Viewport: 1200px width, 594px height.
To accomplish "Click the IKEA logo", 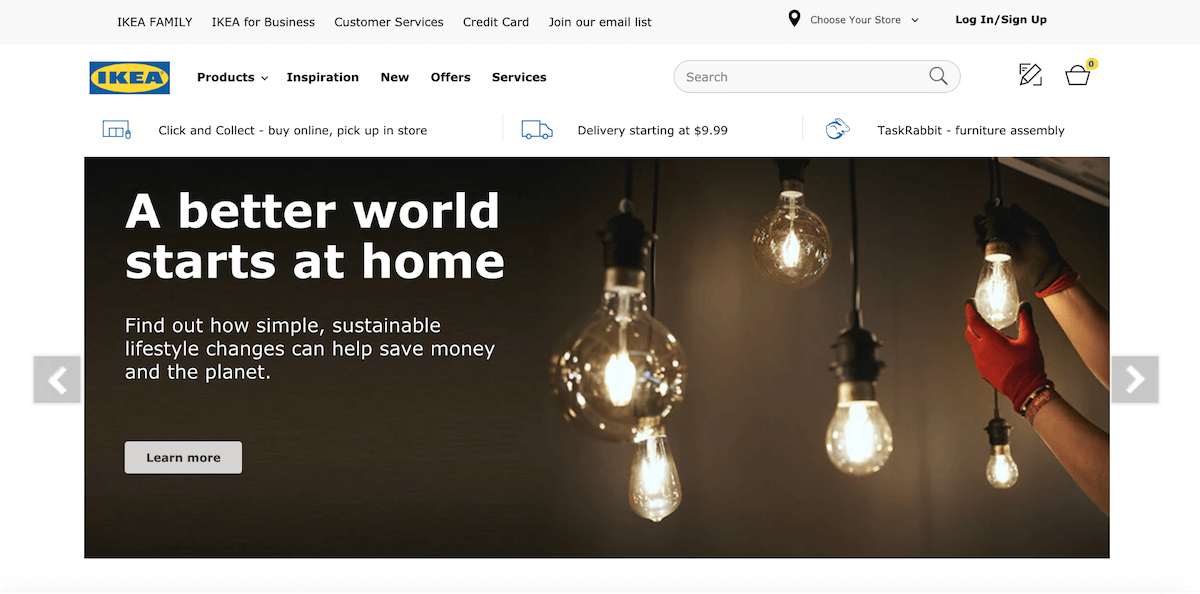I will pos(130,77).
